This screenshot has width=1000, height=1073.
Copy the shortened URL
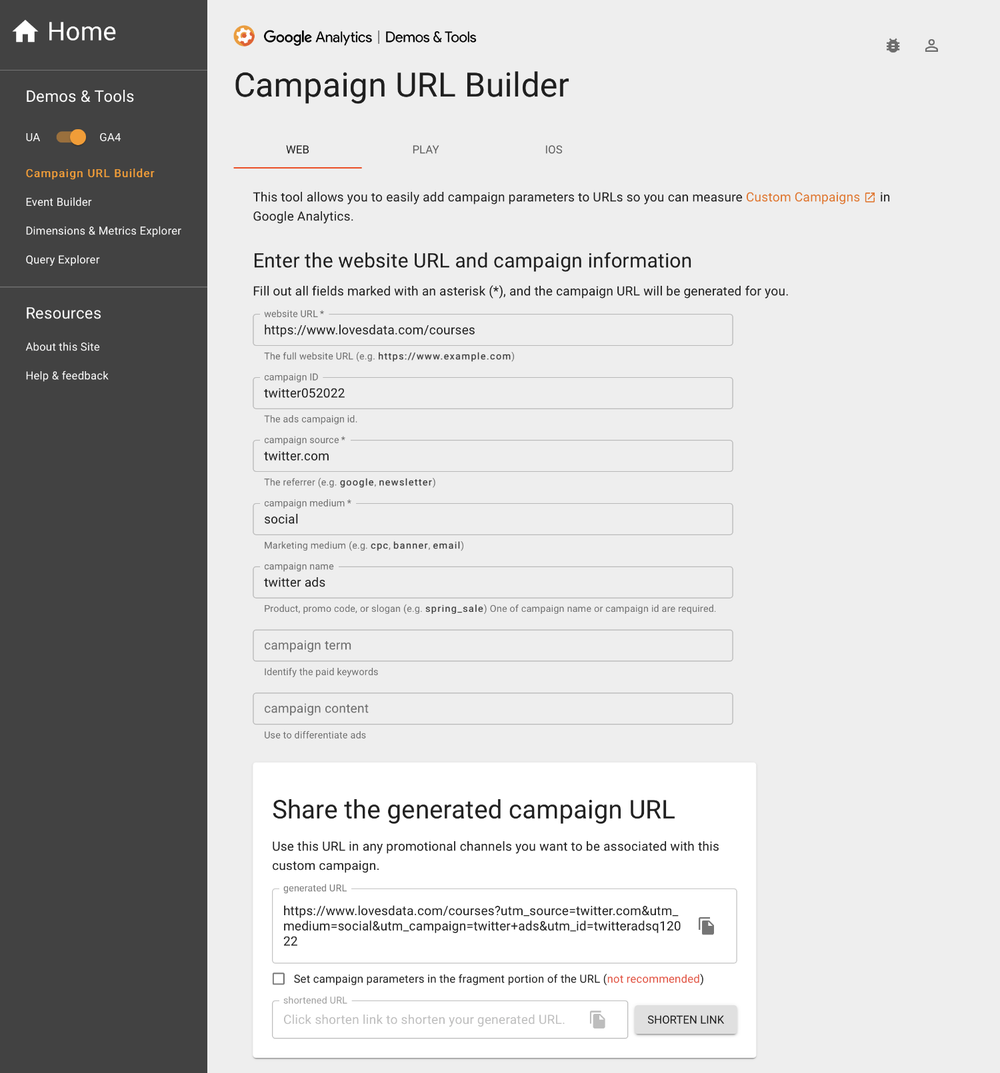598,1018
